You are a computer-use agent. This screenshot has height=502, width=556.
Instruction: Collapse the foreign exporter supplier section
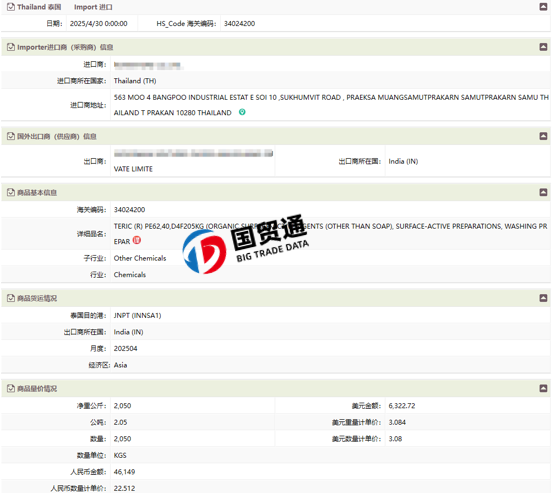(x=543, y=136)
